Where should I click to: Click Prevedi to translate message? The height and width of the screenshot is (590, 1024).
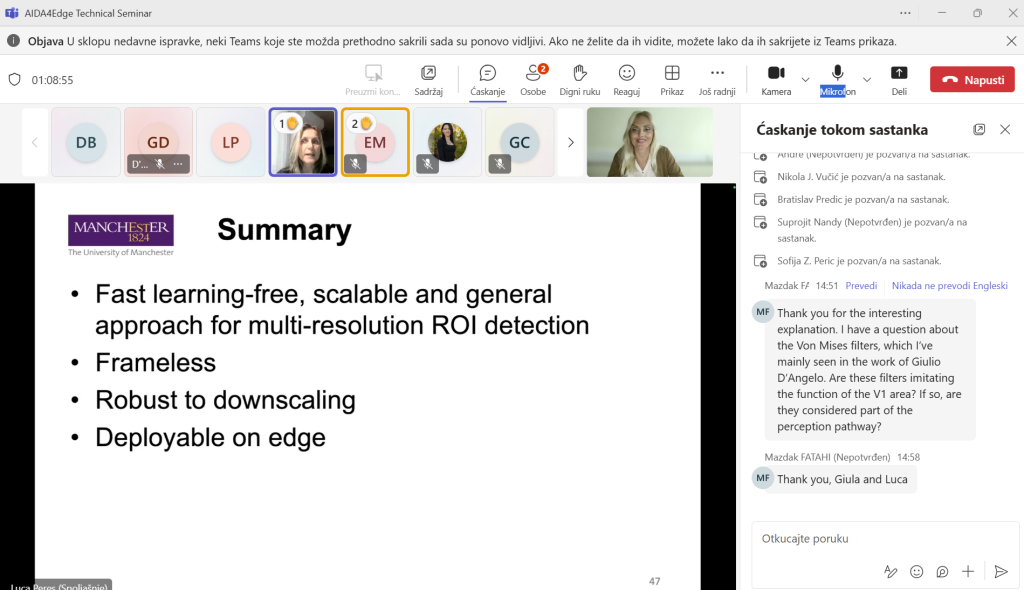click(861, 285)
